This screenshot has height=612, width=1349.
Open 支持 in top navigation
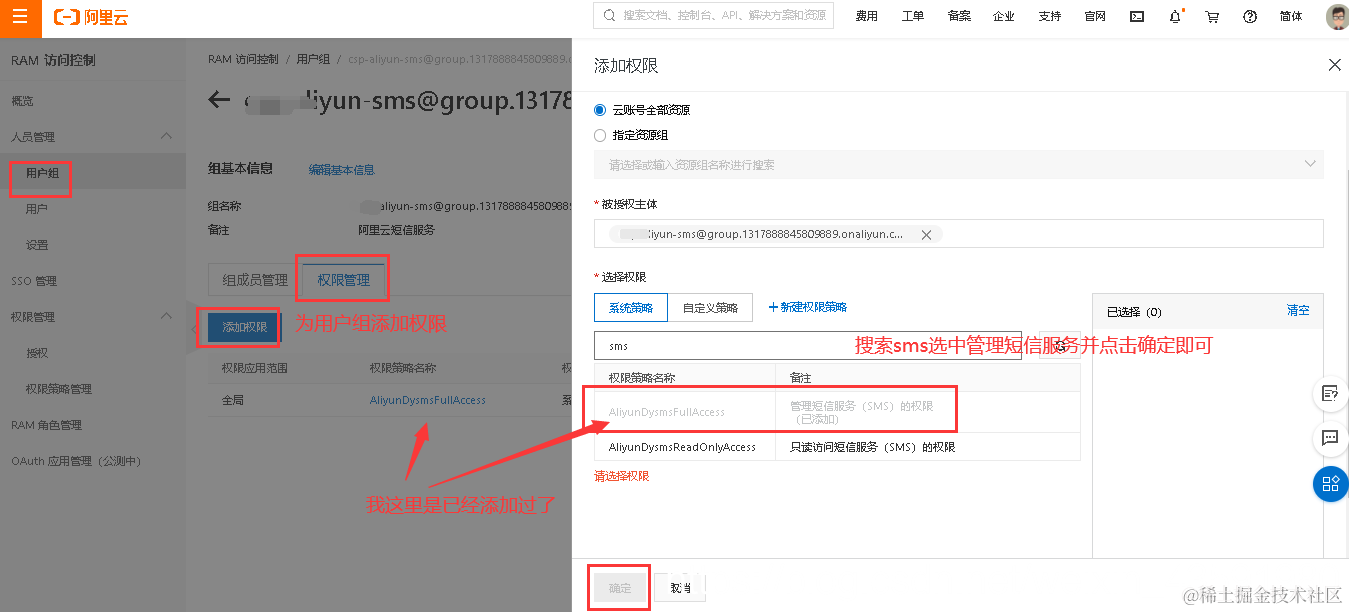(1050, 16)
